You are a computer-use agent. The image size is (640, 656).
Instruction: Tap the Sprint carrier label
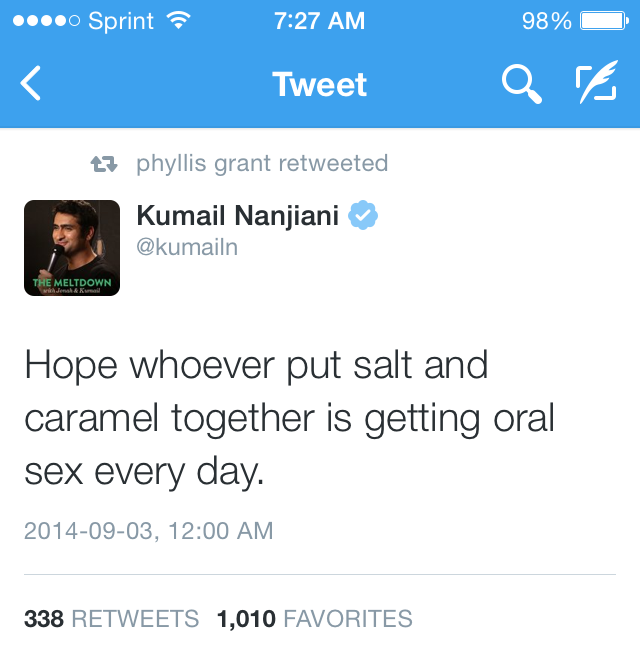tap(121, 21)
